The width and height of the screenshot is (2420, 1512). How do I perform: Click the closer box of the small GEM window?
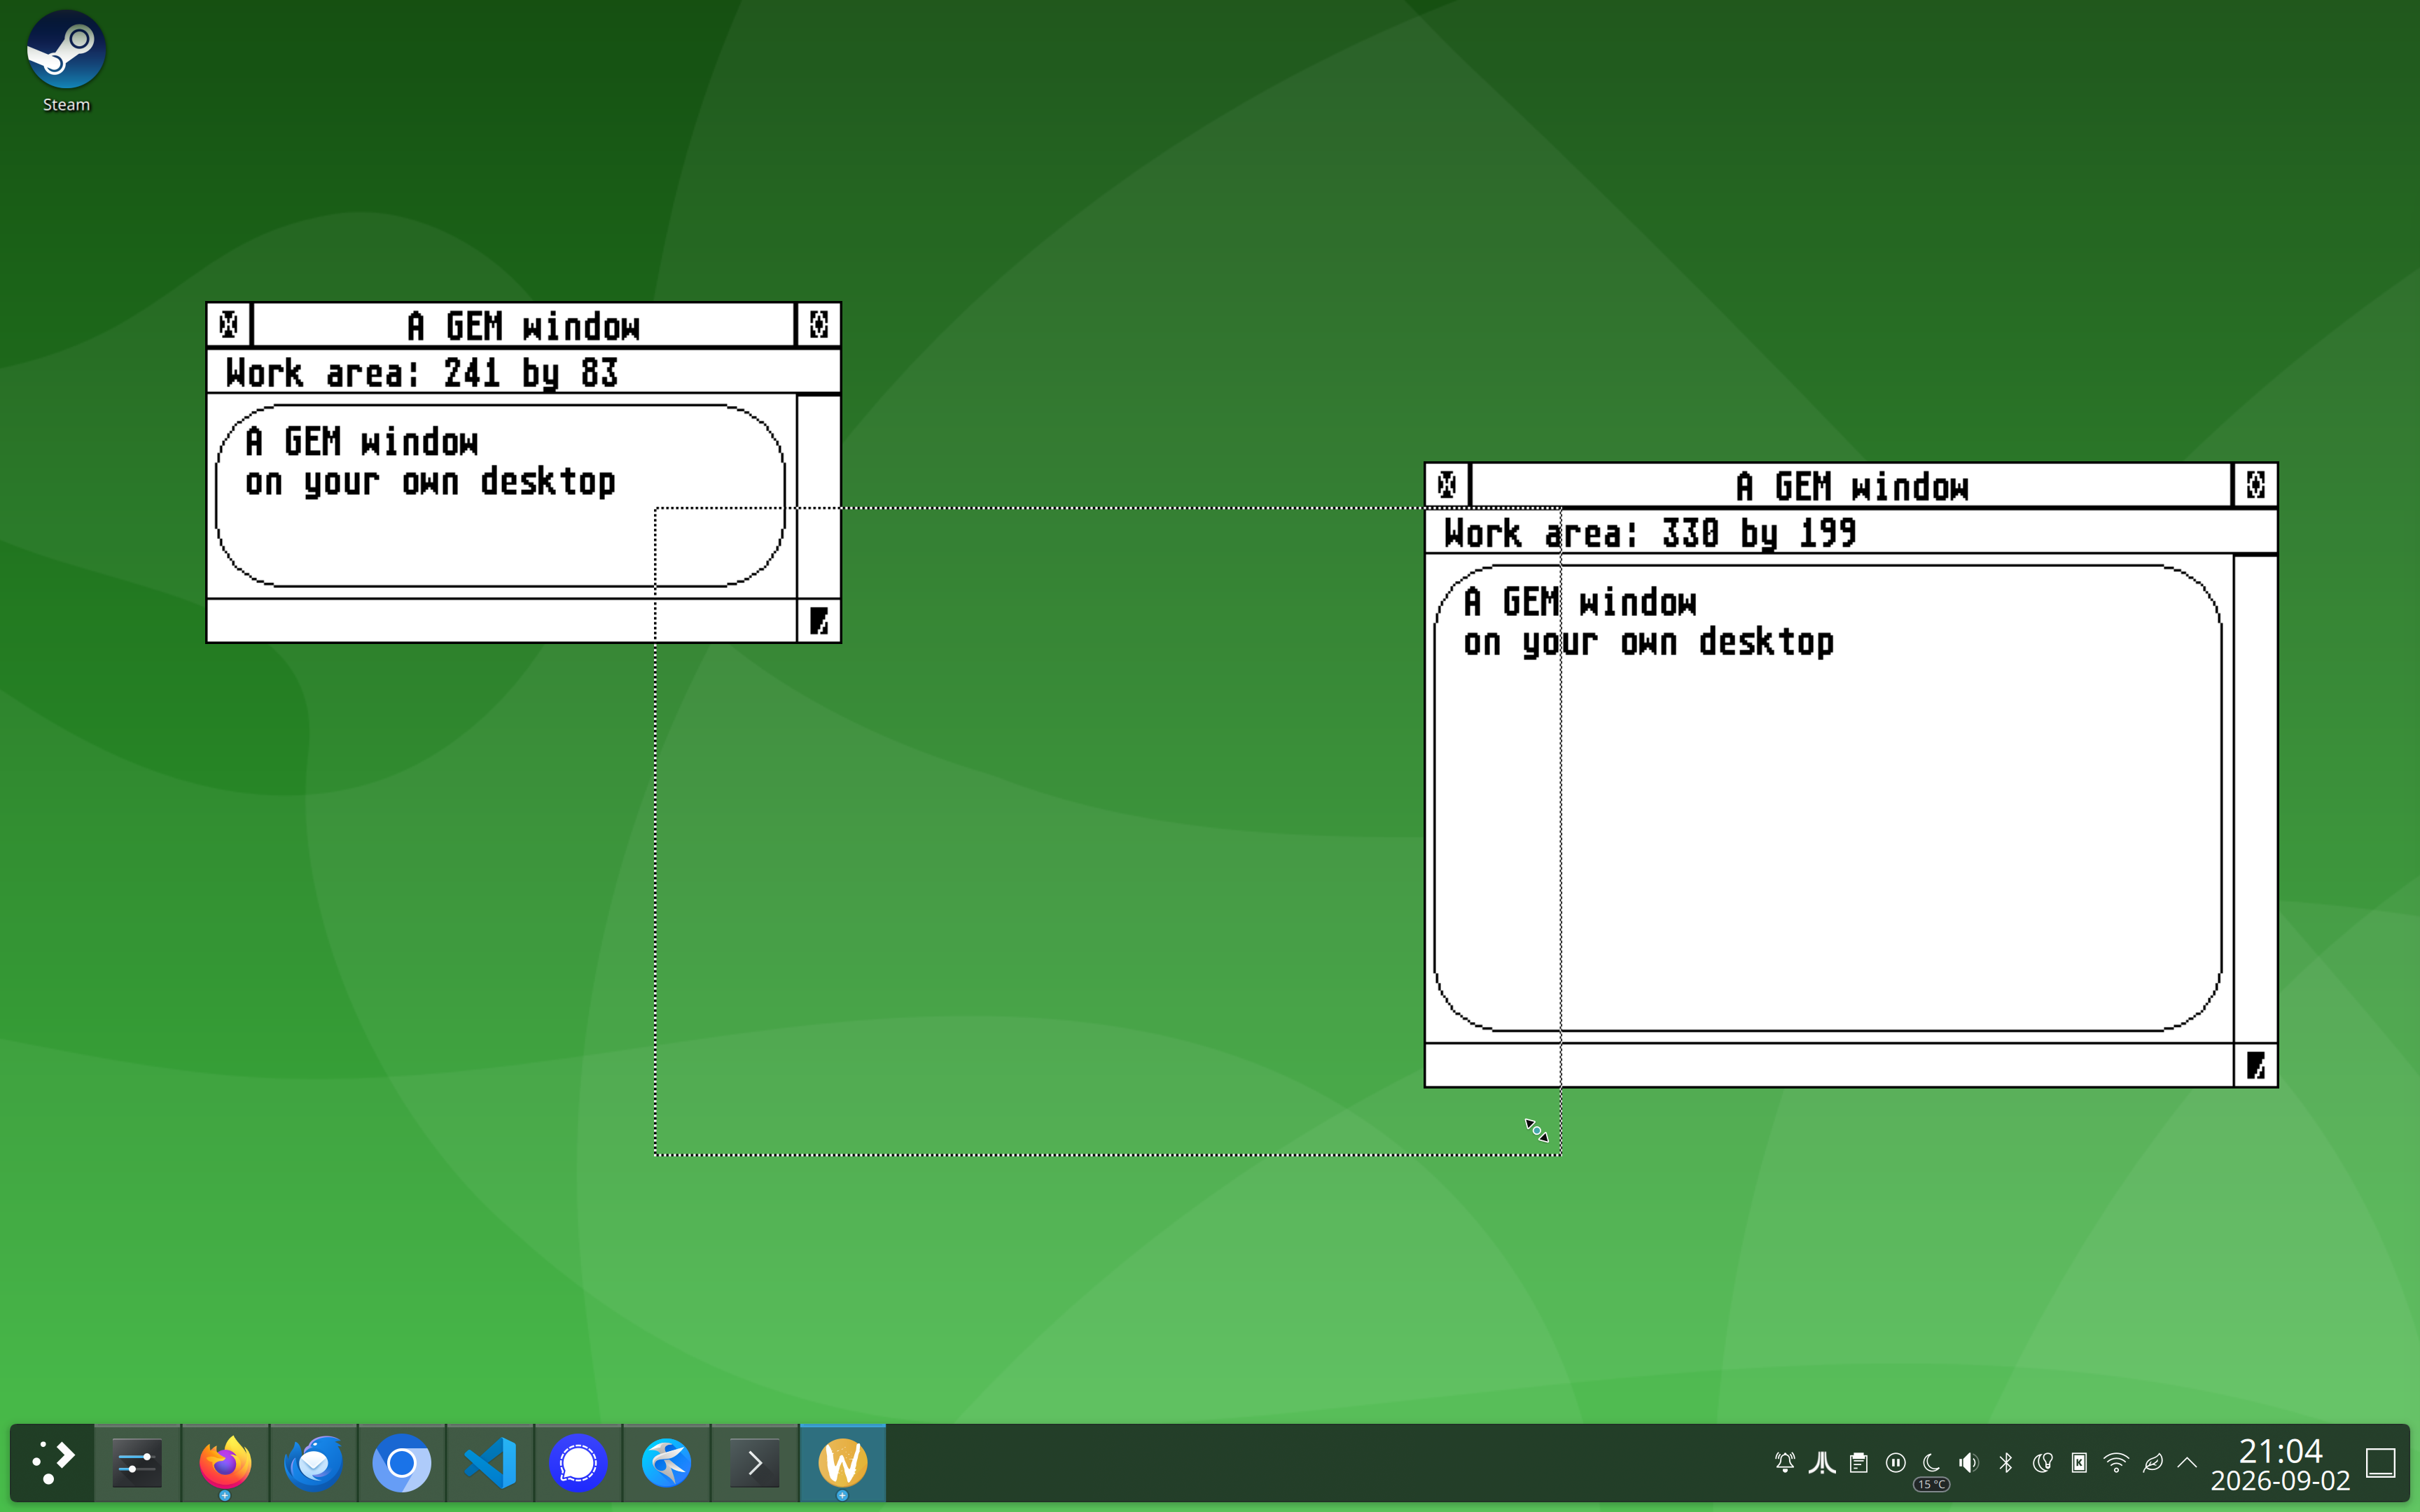pyautogui.click(x=229, y=325)
